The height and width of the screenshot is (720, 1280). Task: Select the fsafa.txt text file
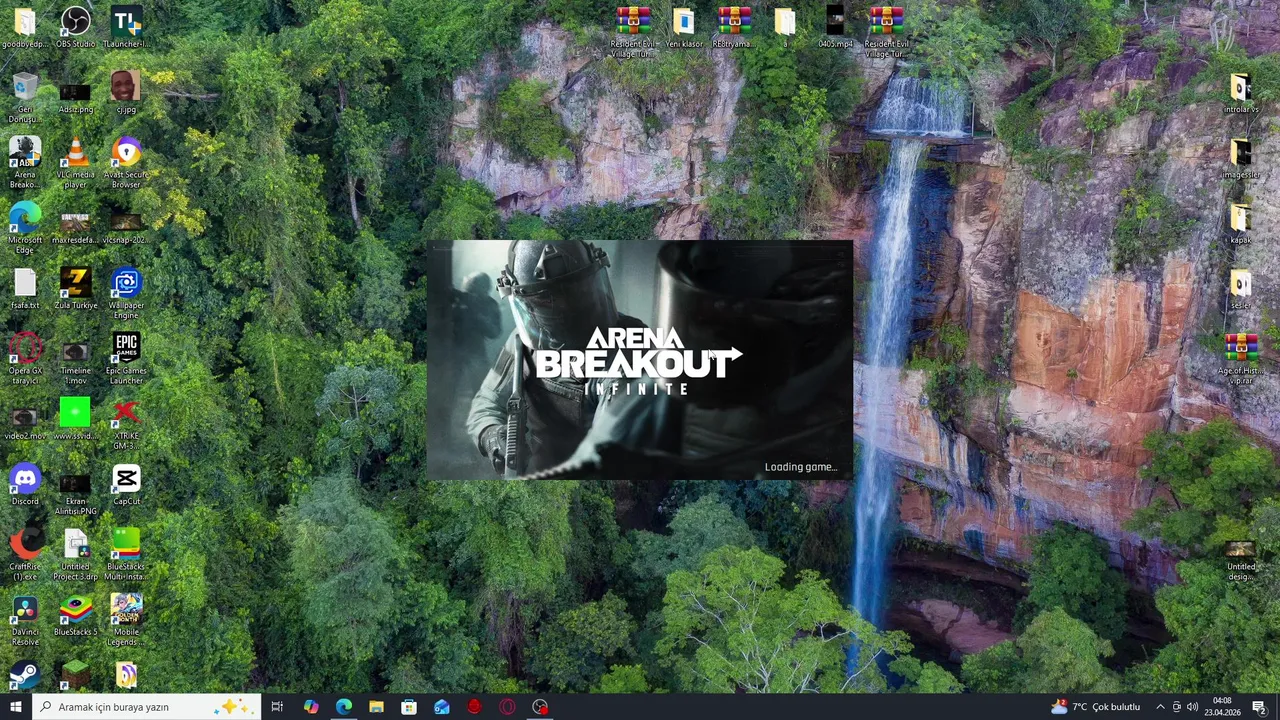coord(25,288)
